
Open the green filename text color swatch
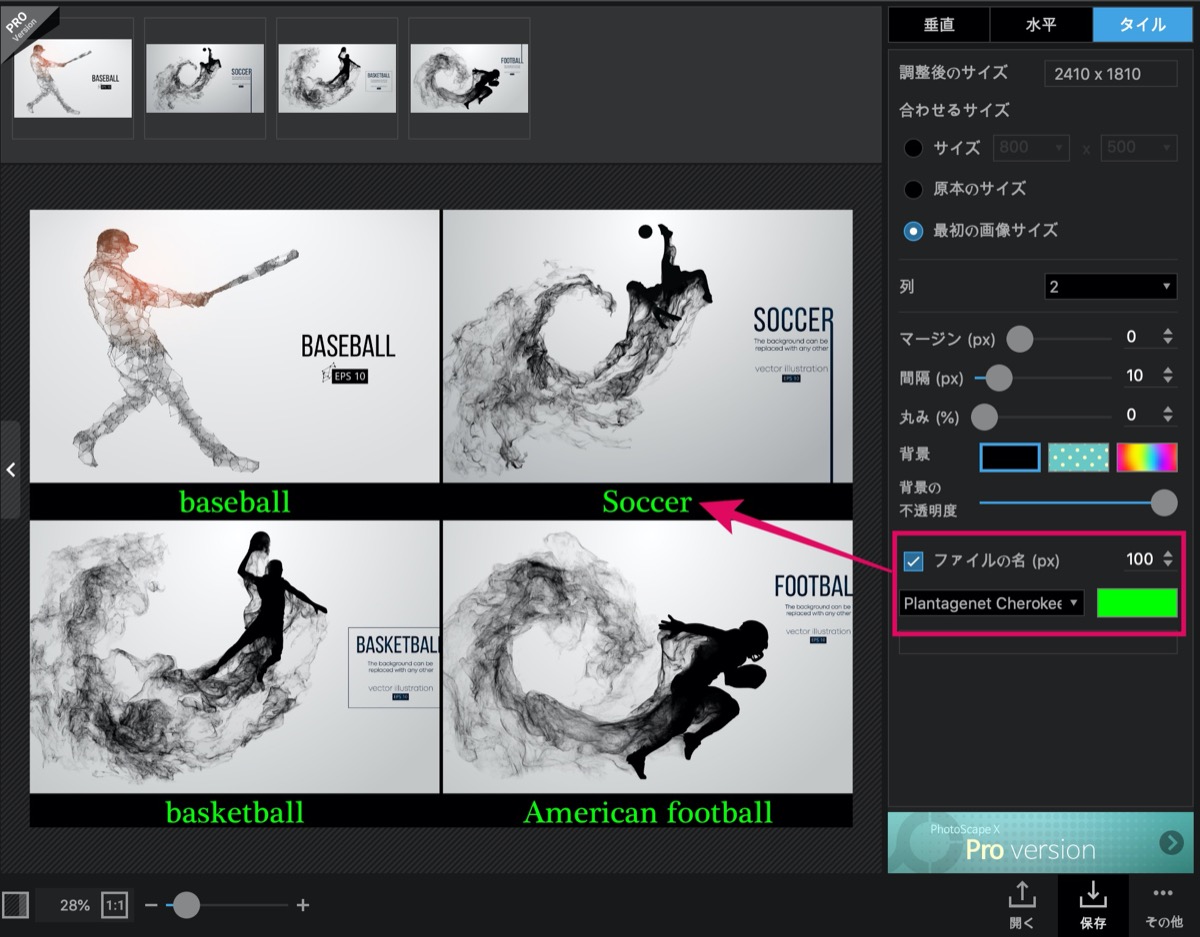(1137, 603)
